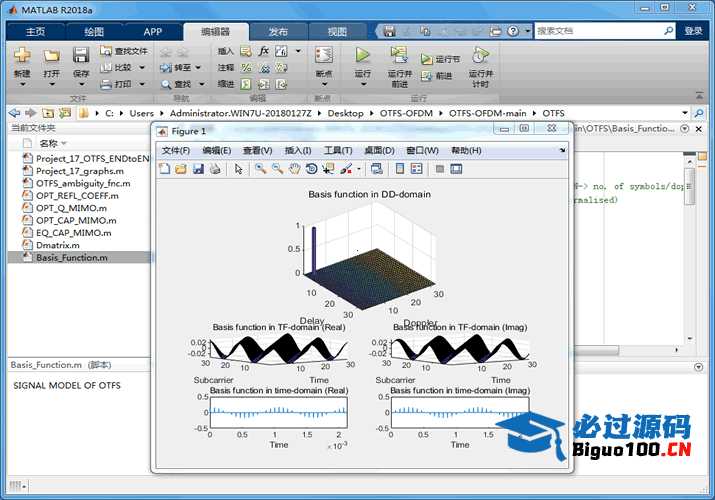Toggle the Zoom Out tool in Figure 1

[x=277, y=169]
